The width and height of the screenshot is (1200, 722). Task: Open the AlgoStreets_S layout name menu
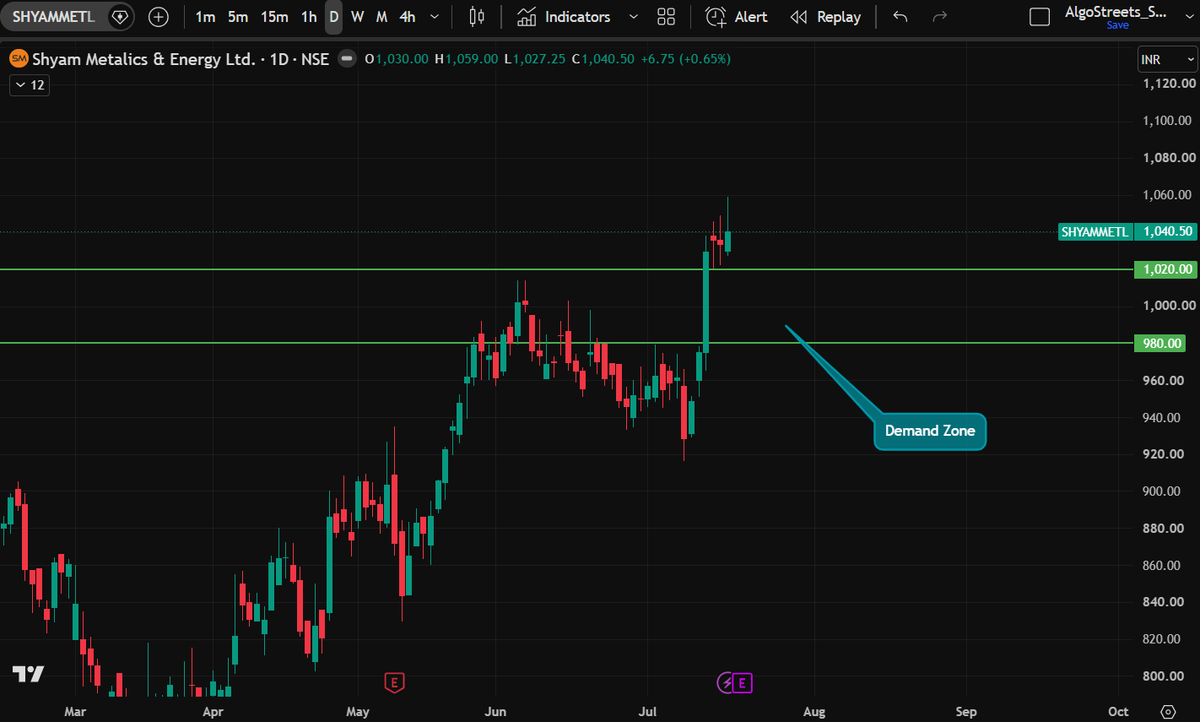1117,11
